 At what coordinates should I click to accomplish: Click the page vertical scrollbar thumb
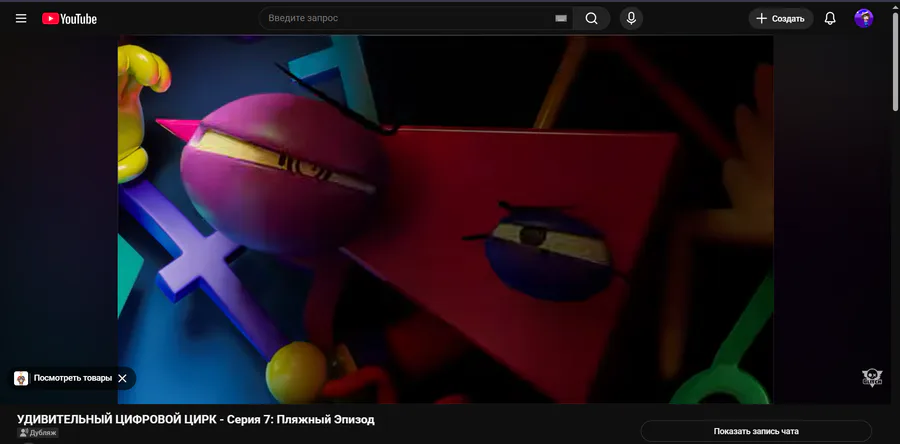[895, 60]
